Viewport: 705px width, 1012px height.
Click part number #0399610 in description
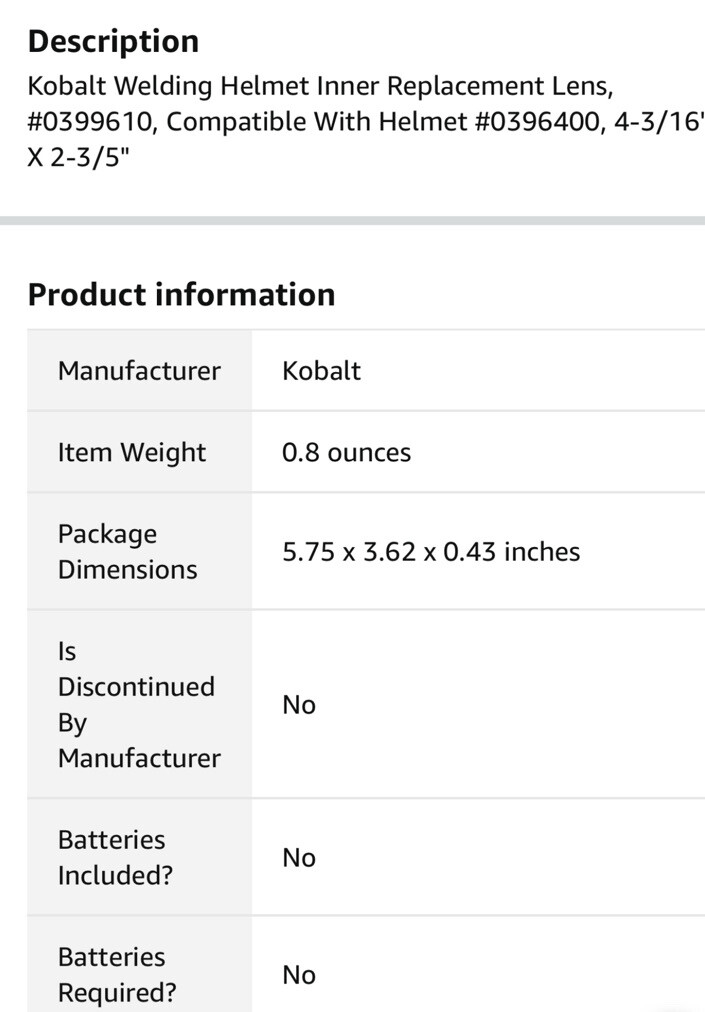click(x=91, y=122)
